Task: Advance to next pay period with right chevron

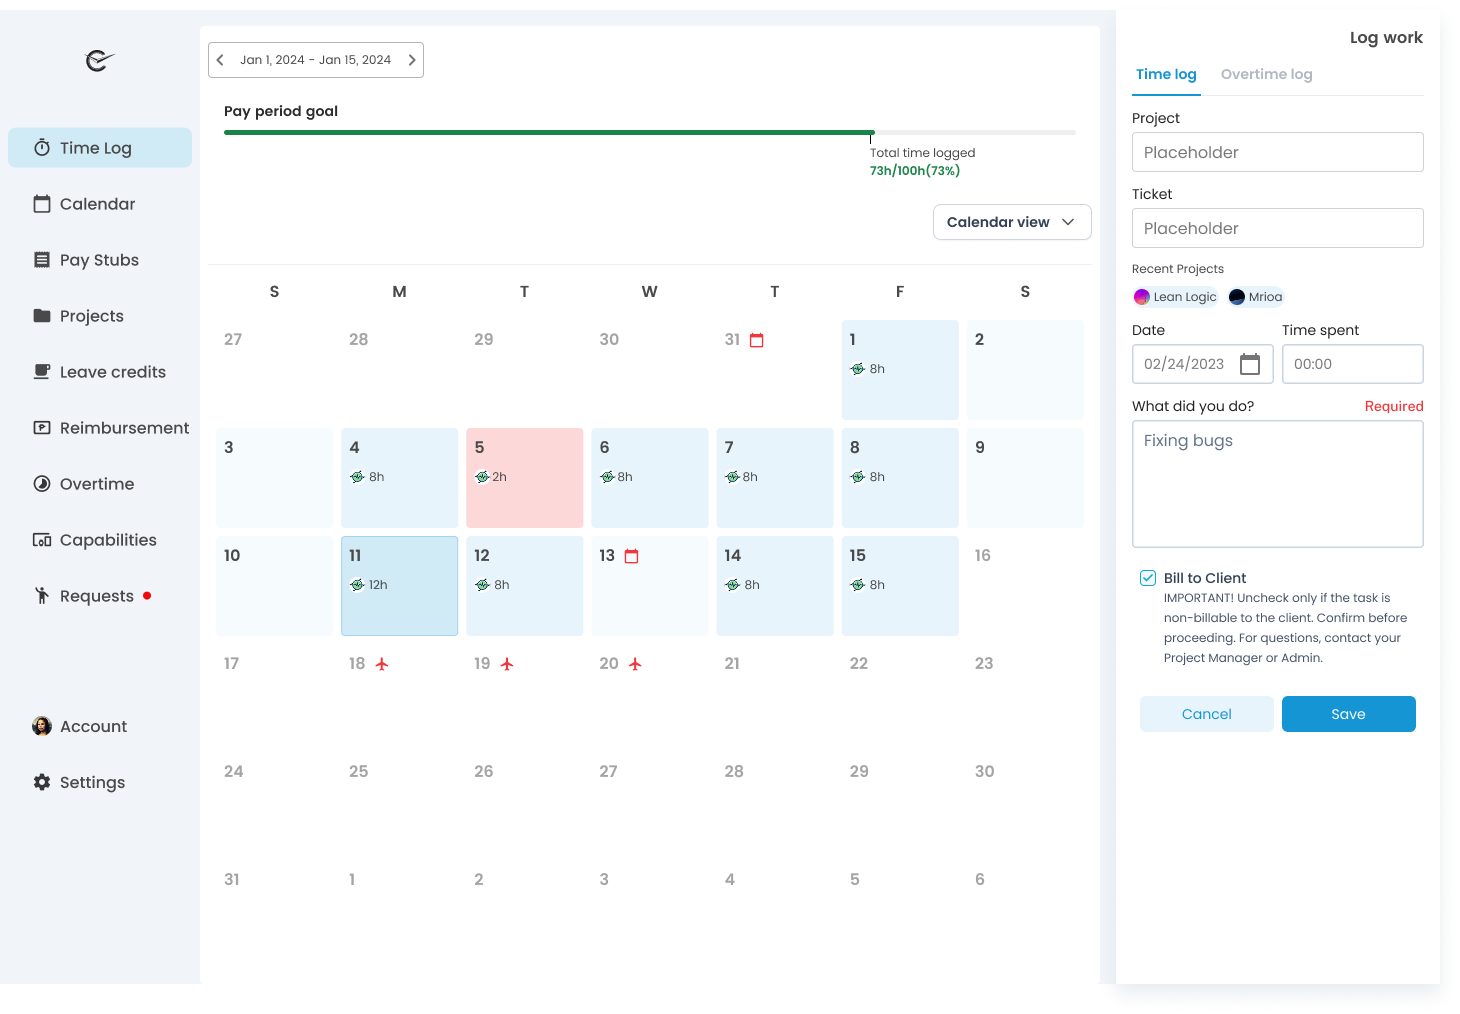Action: pyautogui.click(x=411, y=59)
